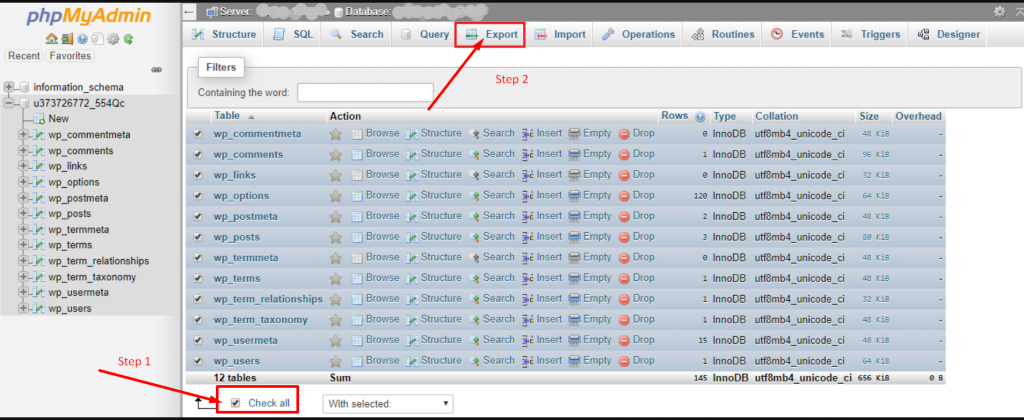Star wp_commentmeta as a favorite table
Image resolution: width=1024 pixels, height=420 pixels.
(336, 134)
